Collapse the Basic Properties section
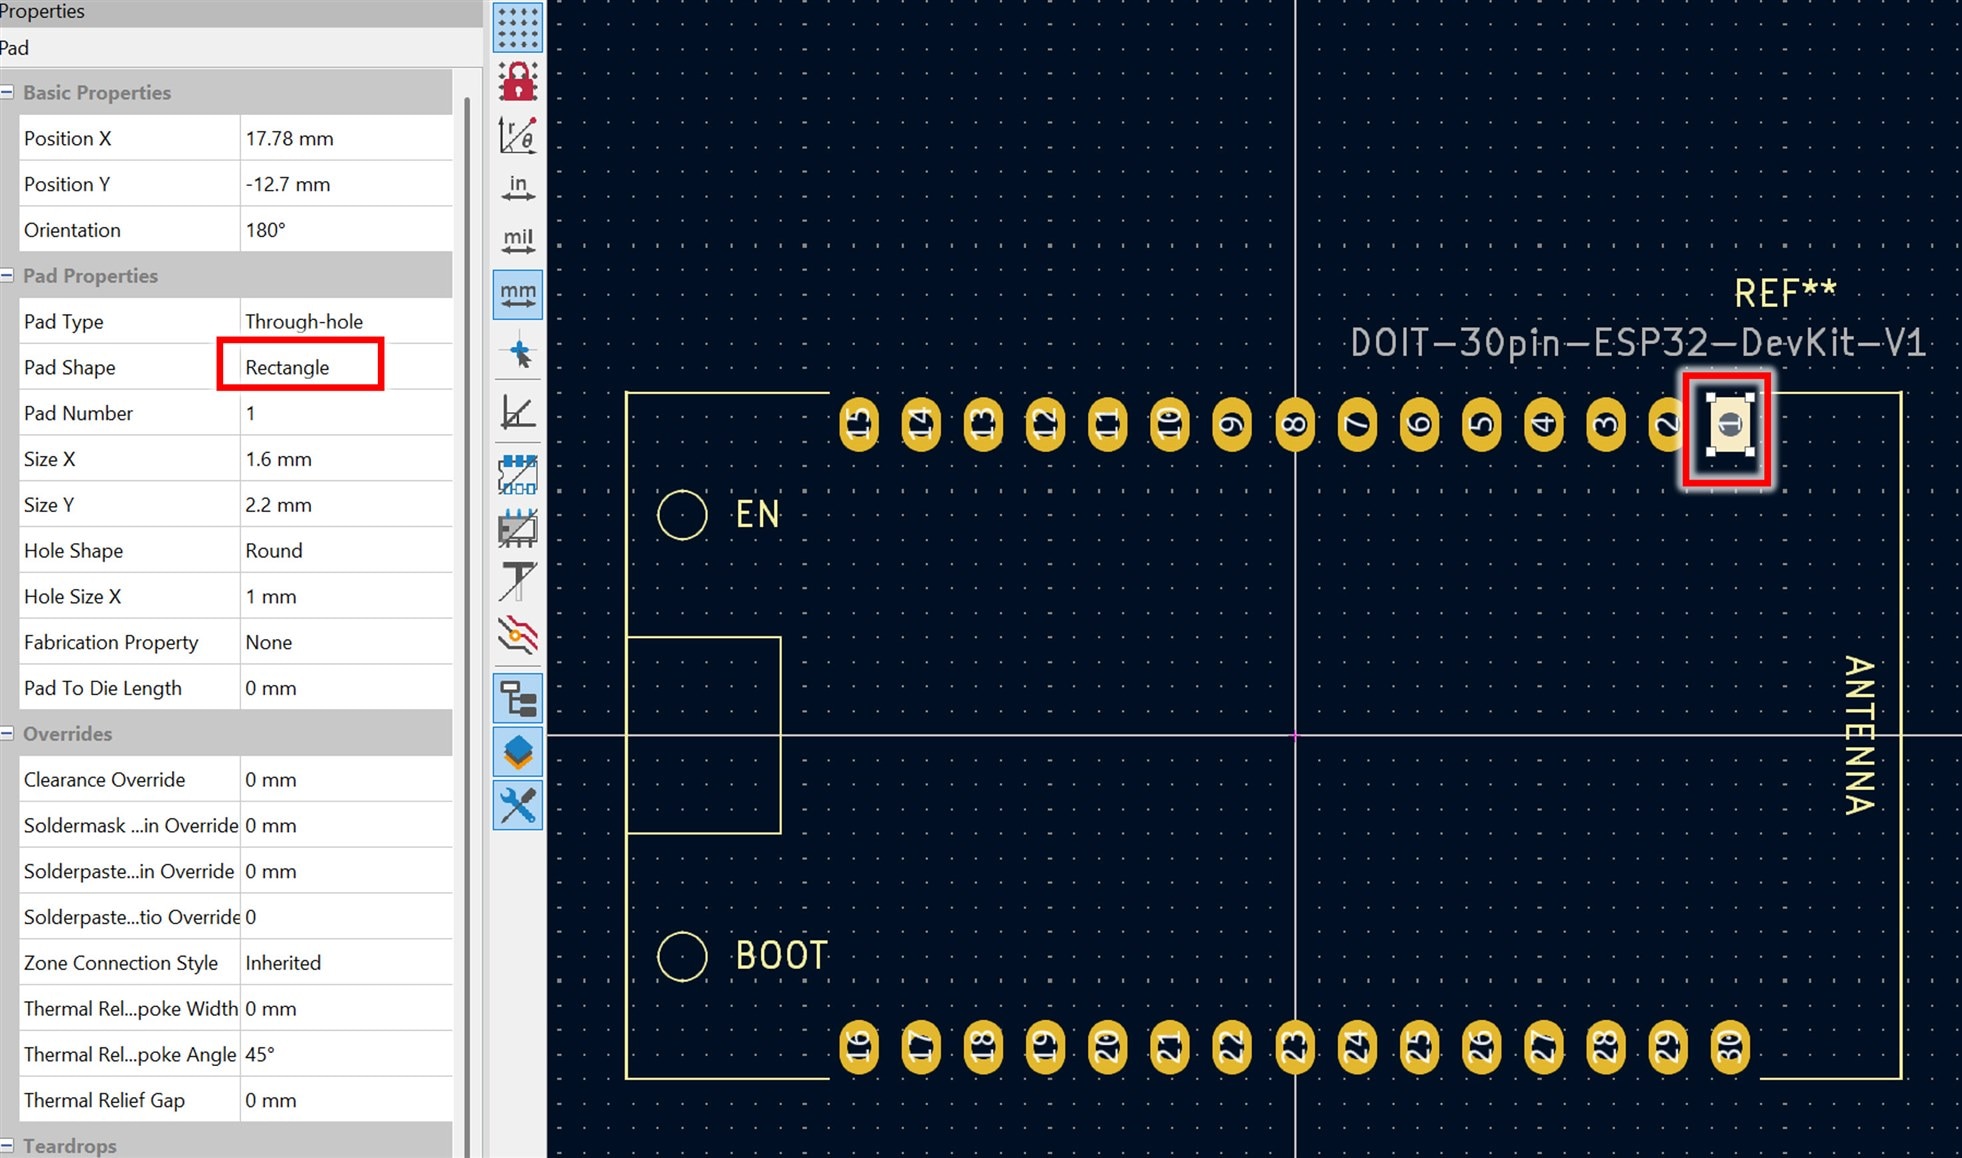 pos(8,92)
